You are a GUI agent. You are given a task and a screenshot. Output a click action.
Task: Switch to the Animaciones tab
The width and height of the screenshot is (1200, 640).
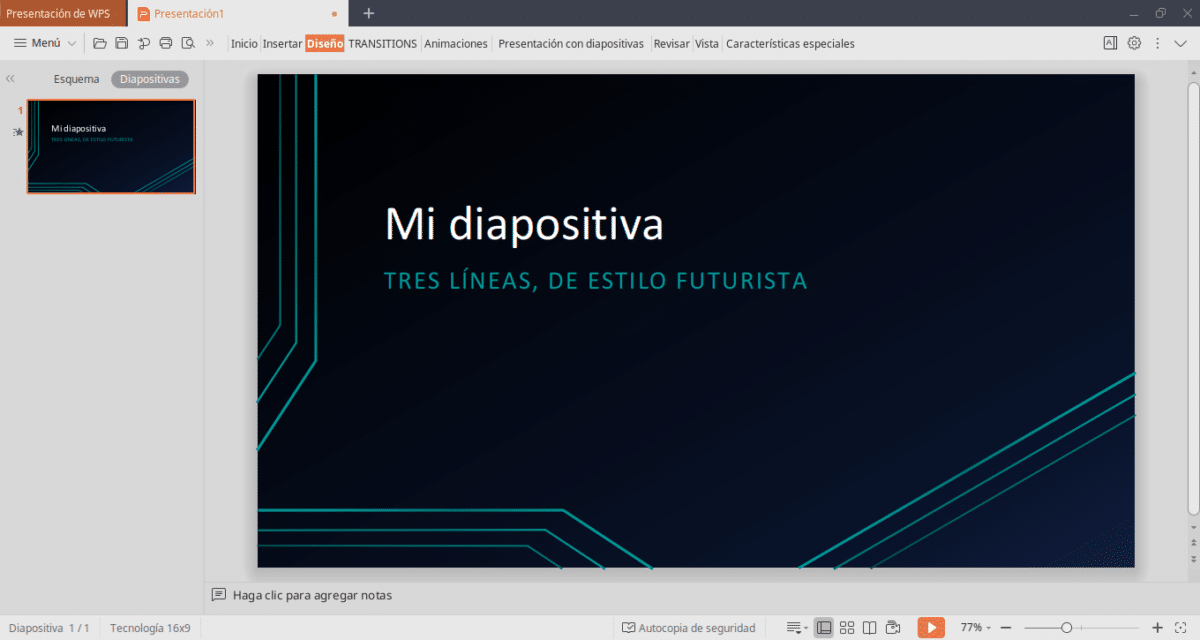(456, 43)
